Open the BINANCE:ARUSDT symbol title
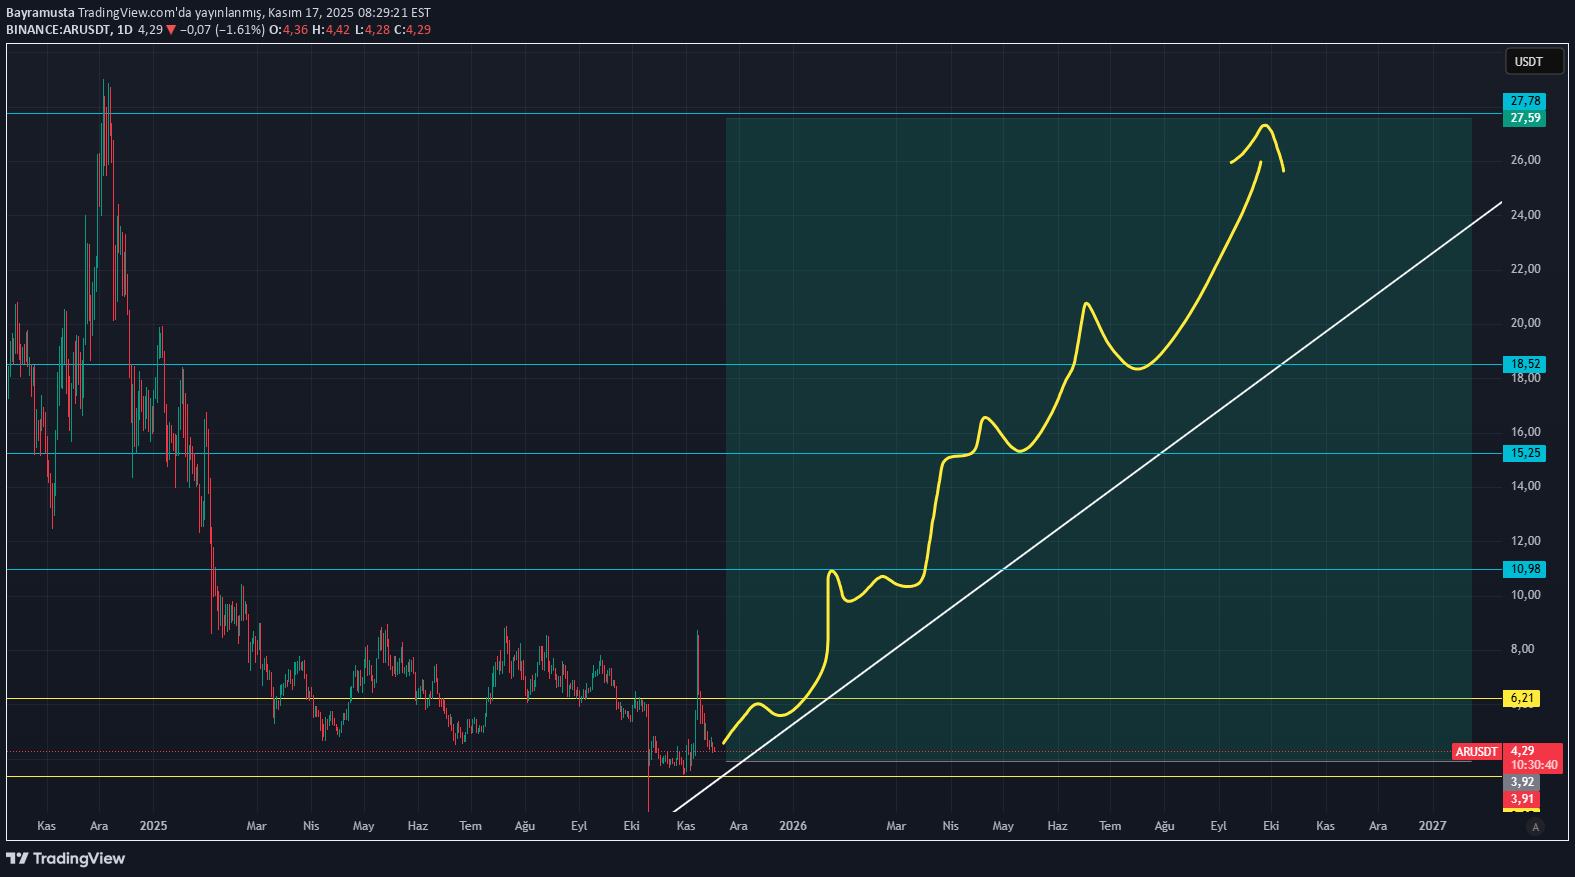Screen dimensions: 1575x877 tap(58, 30)
